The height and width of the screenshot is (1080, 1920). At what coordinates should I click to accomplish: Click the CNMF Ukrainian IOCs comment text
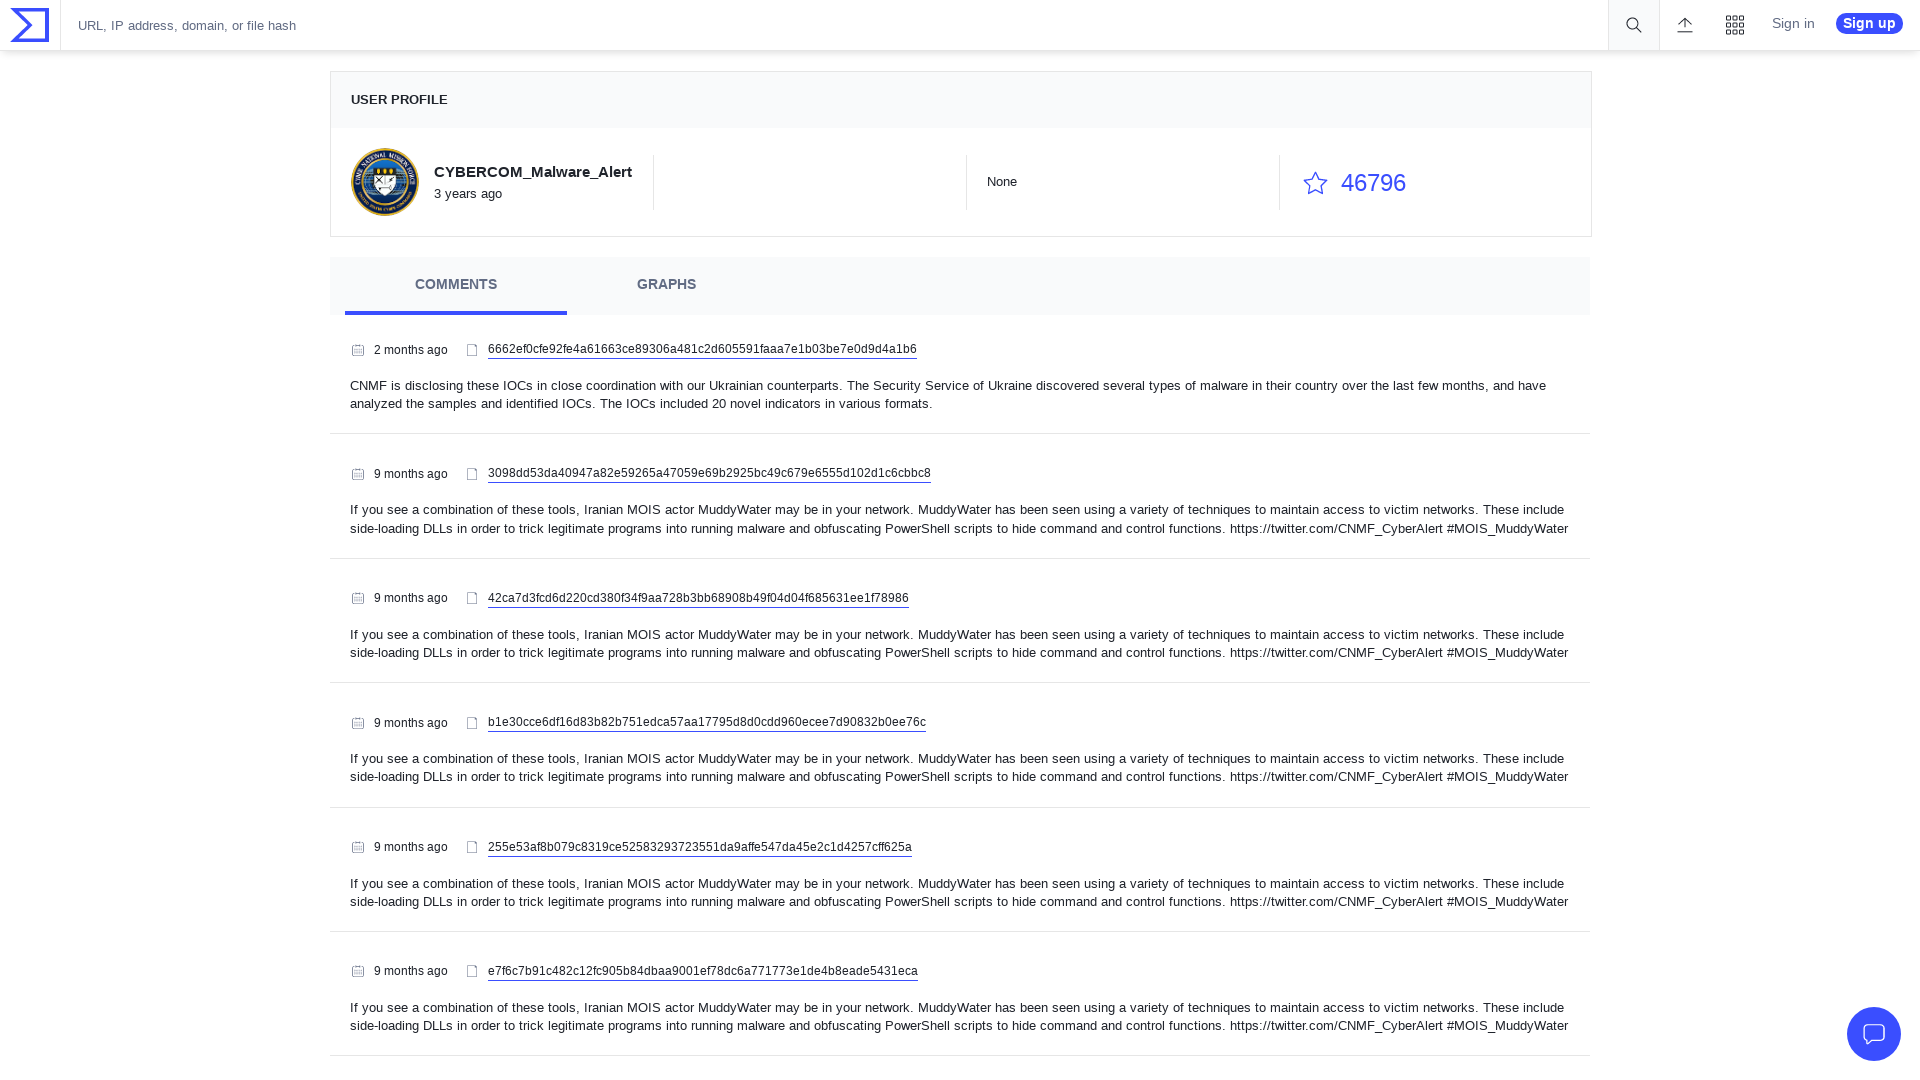click(x=948, y=395)
